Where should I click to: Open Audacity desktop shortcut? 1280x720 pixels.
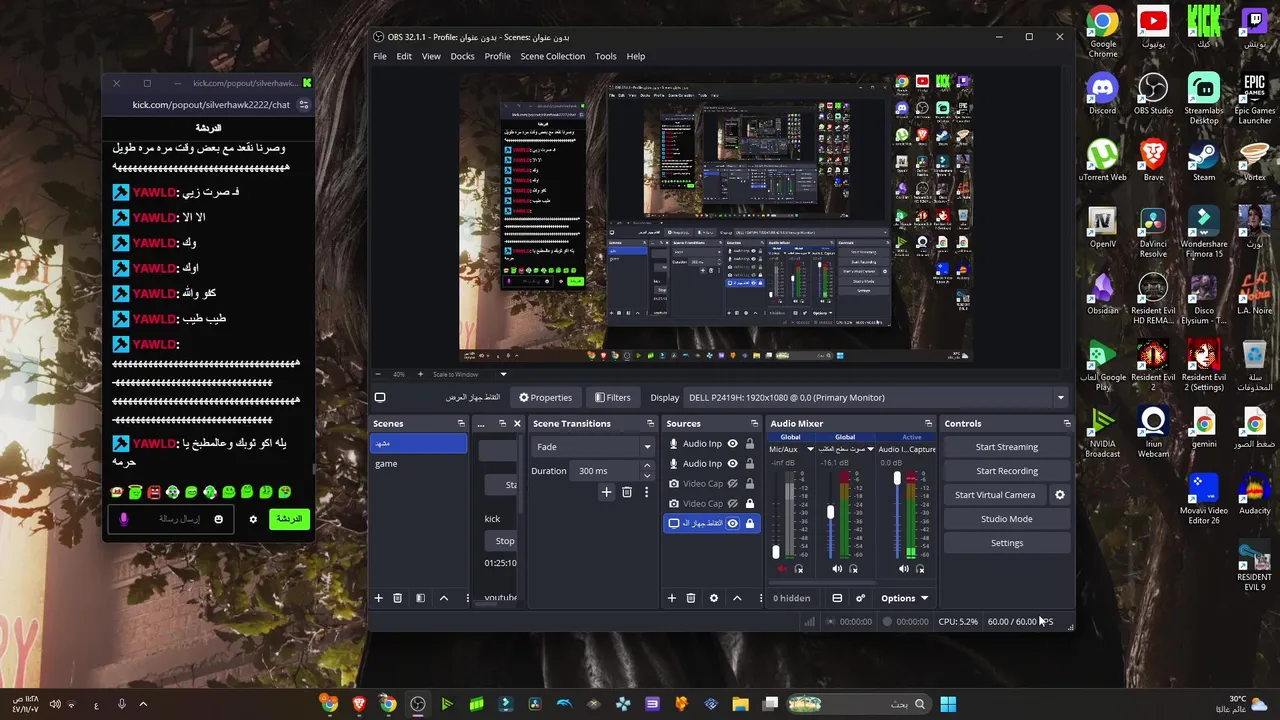[x=1254, y=495]
